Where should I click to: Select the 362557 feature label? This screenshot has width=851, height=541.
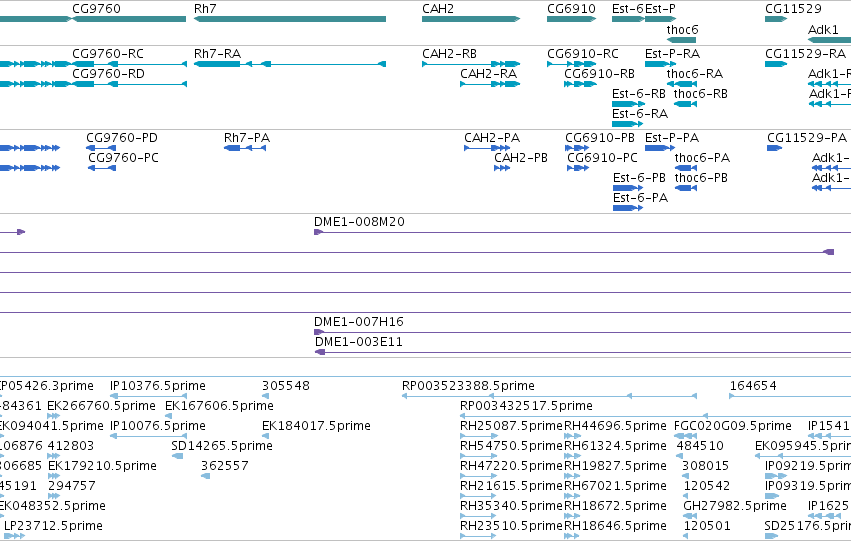[x=225, y=466]
